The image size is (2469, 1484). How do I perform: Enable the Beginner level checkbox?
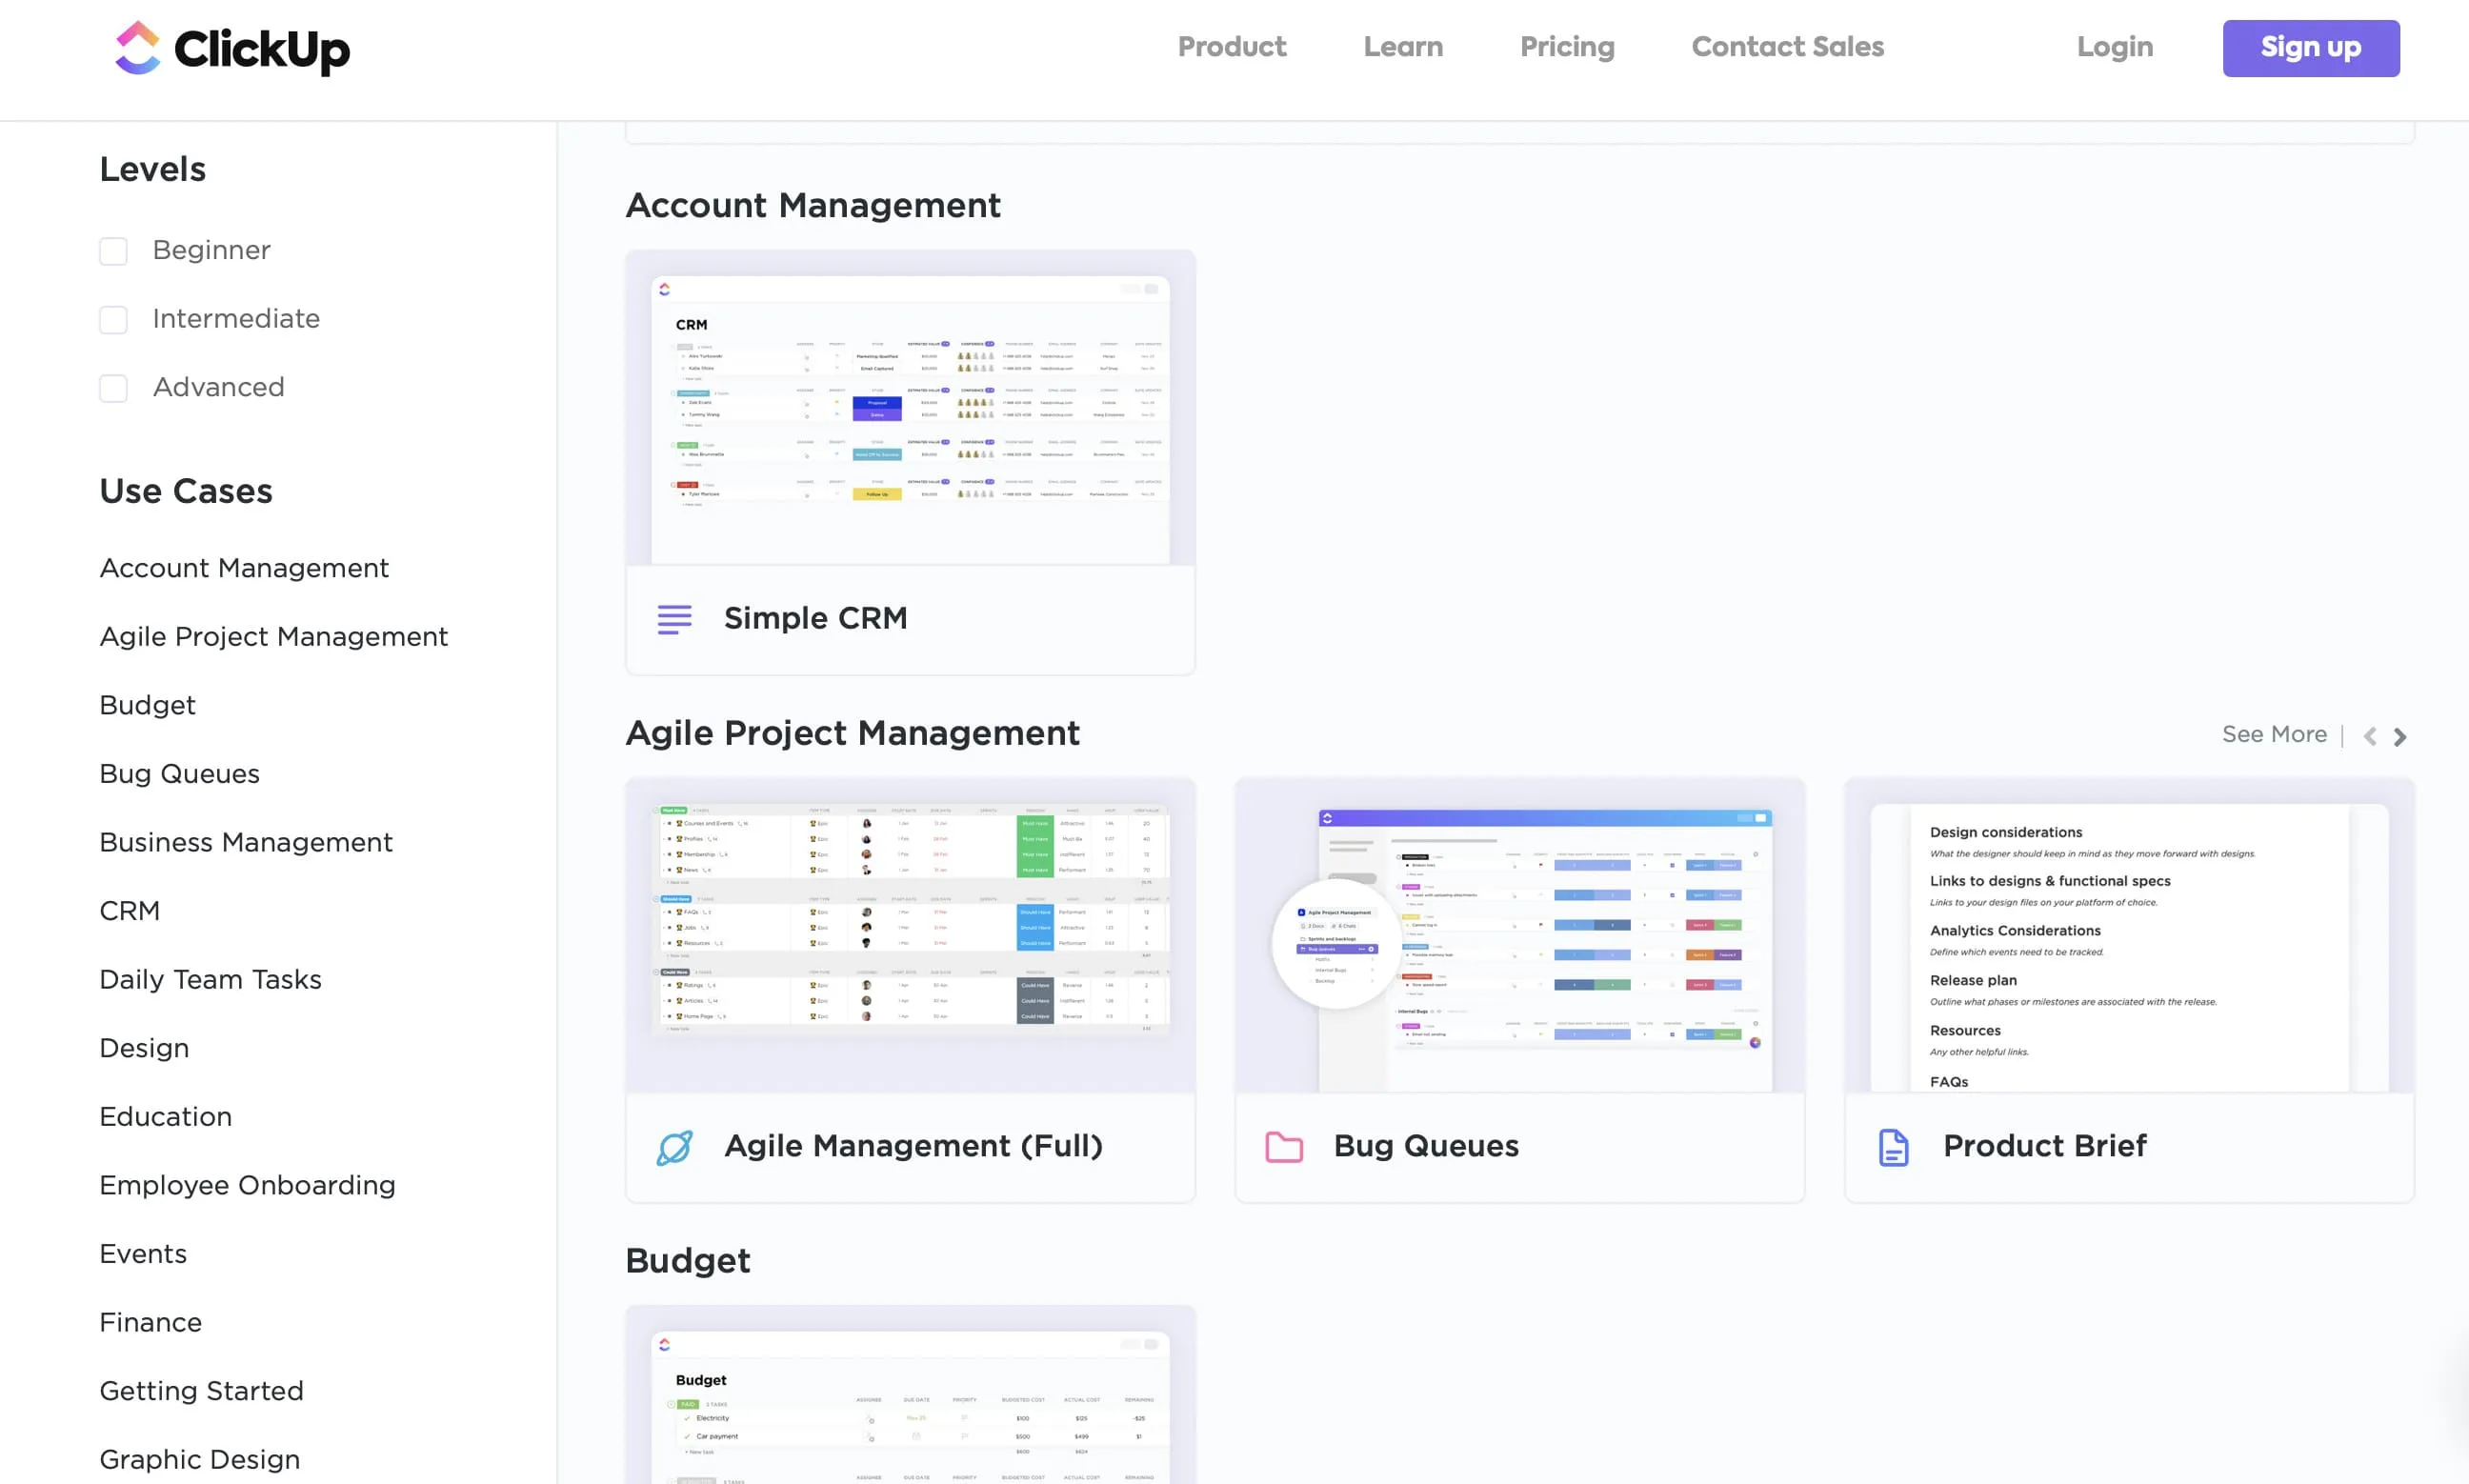[114, 251]
